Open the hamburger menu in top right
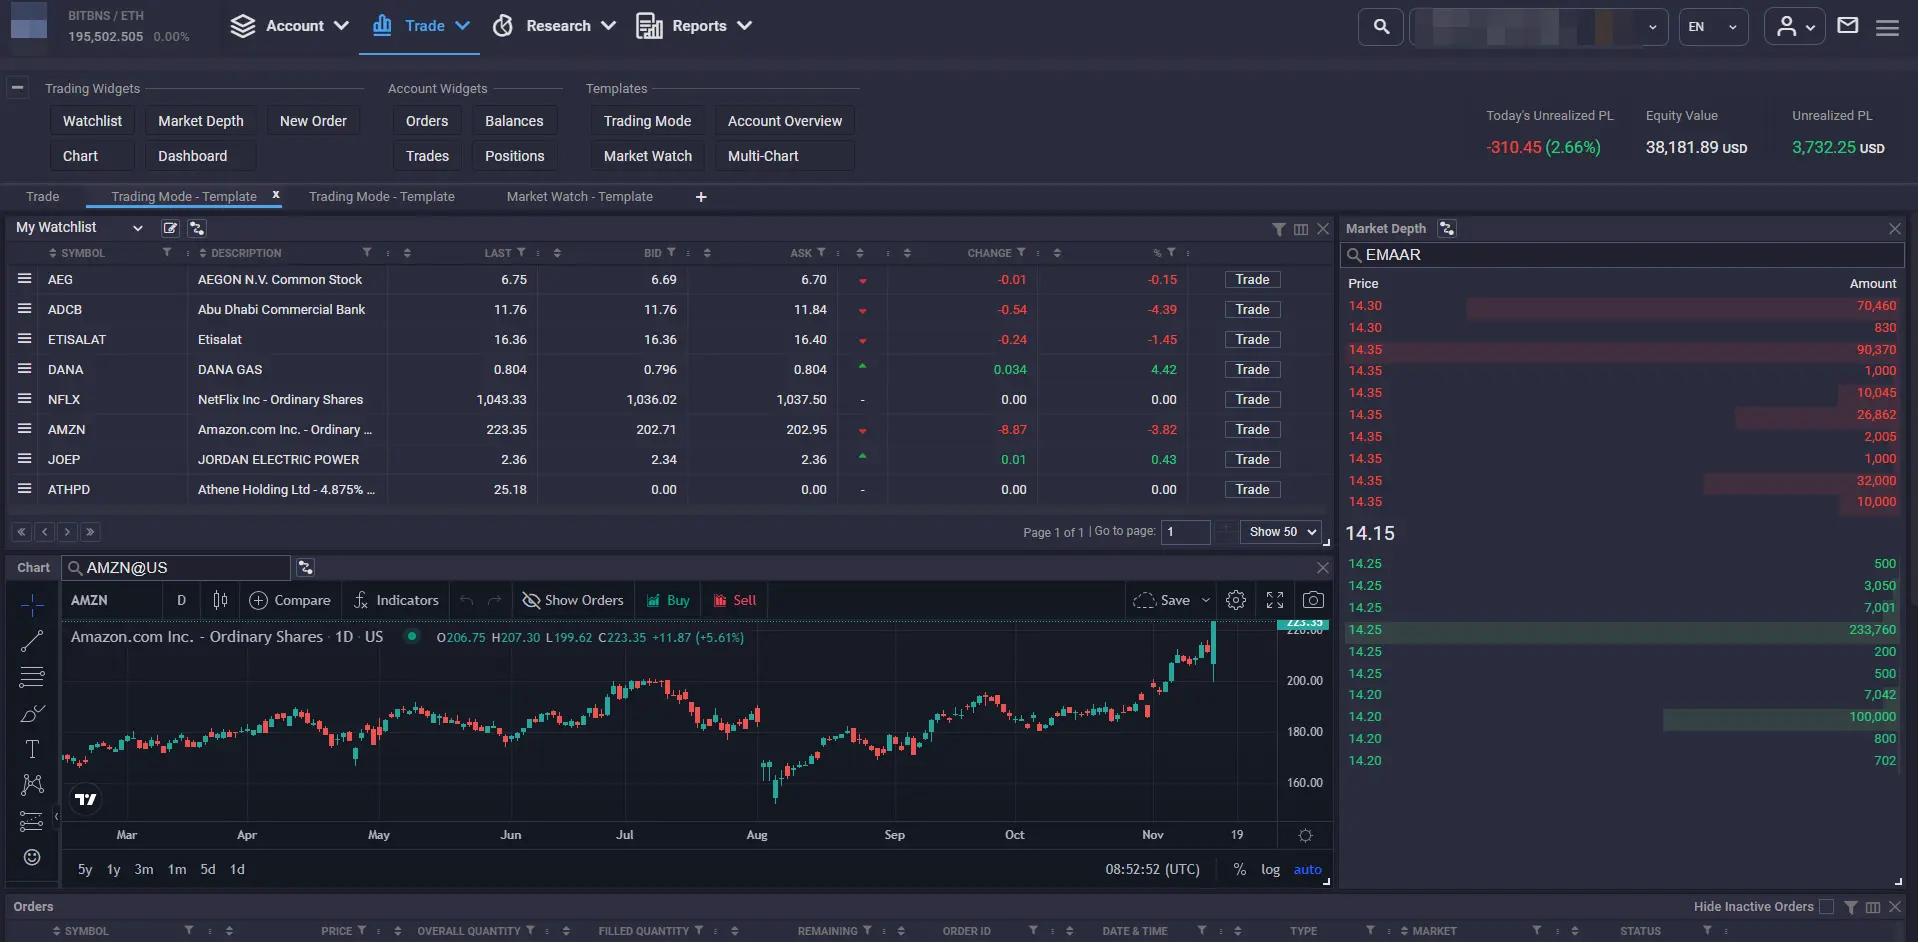Image resolution: width=1918 pixels, height=942 pixels. tap(1887, 27)
